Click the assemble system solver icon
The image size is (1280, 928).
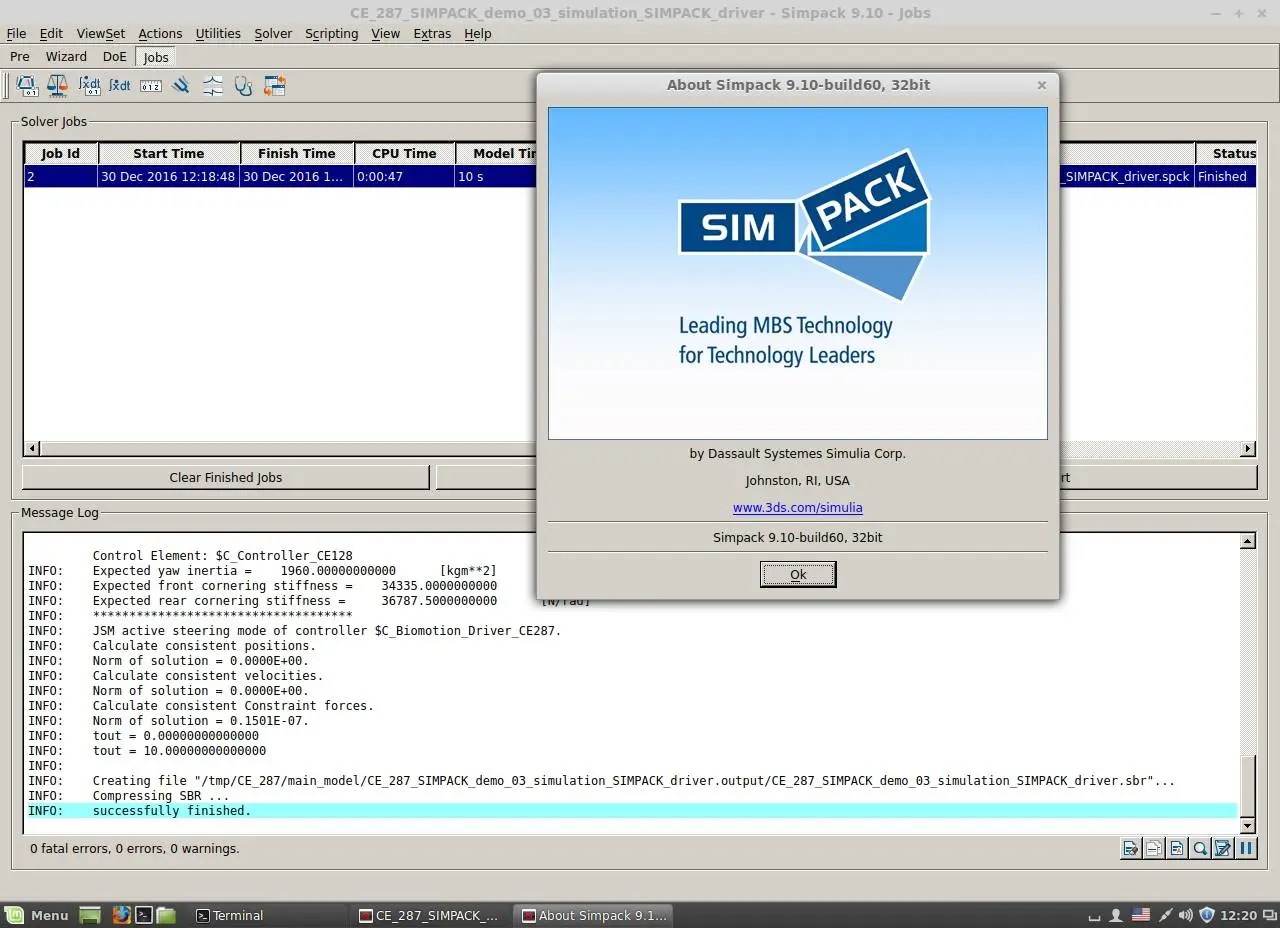coord(27,86)
